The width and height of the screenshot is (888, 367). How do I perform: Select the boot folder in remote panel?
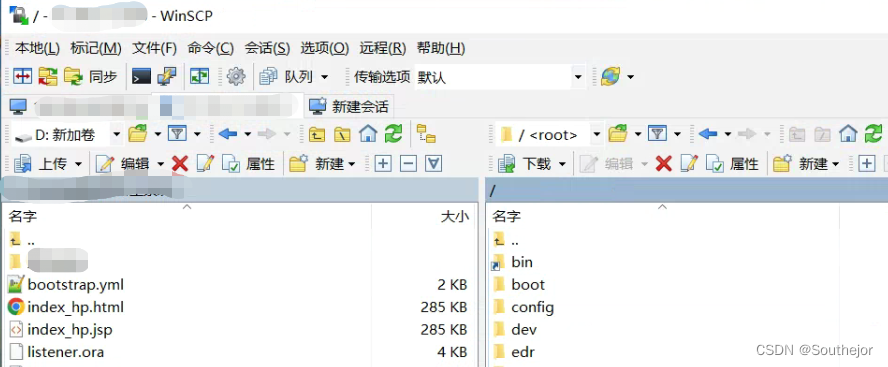click(528, 284)
